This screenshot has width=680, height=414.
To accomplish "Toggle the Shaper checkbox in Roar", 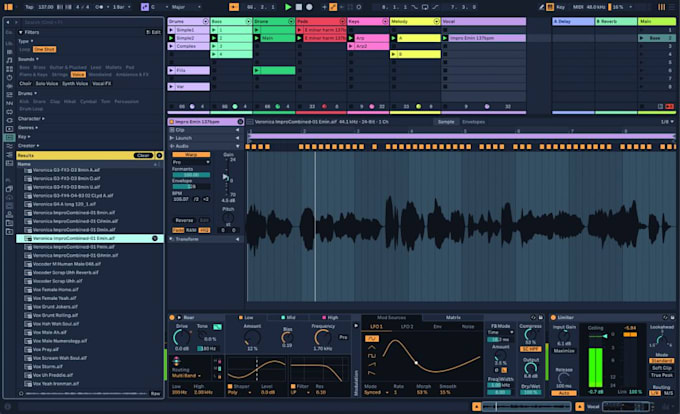I will click(x=230, y=386).
